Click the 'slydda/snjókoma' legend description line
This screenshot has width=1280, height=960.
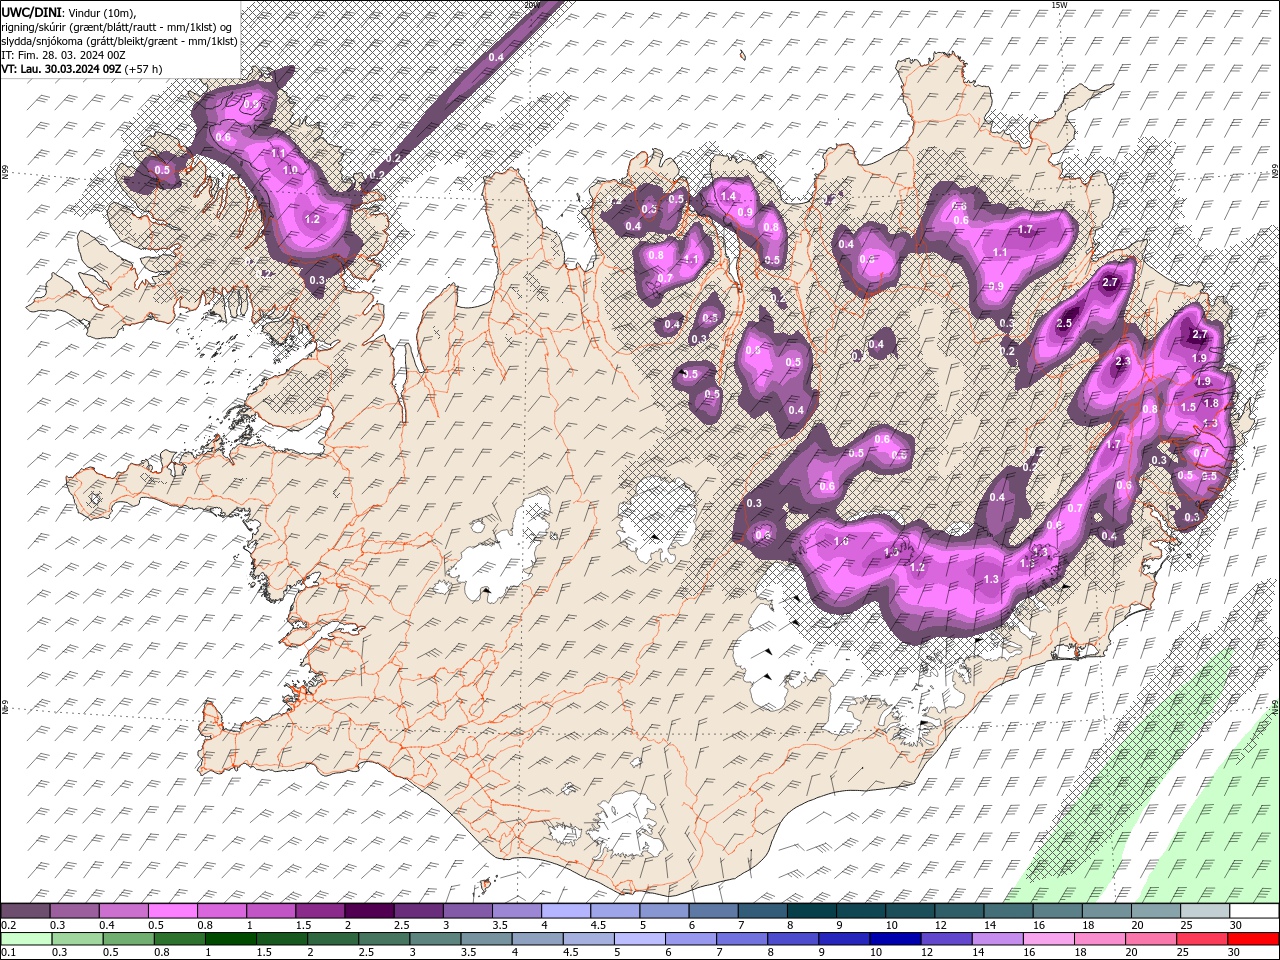(x=118, y=40)
